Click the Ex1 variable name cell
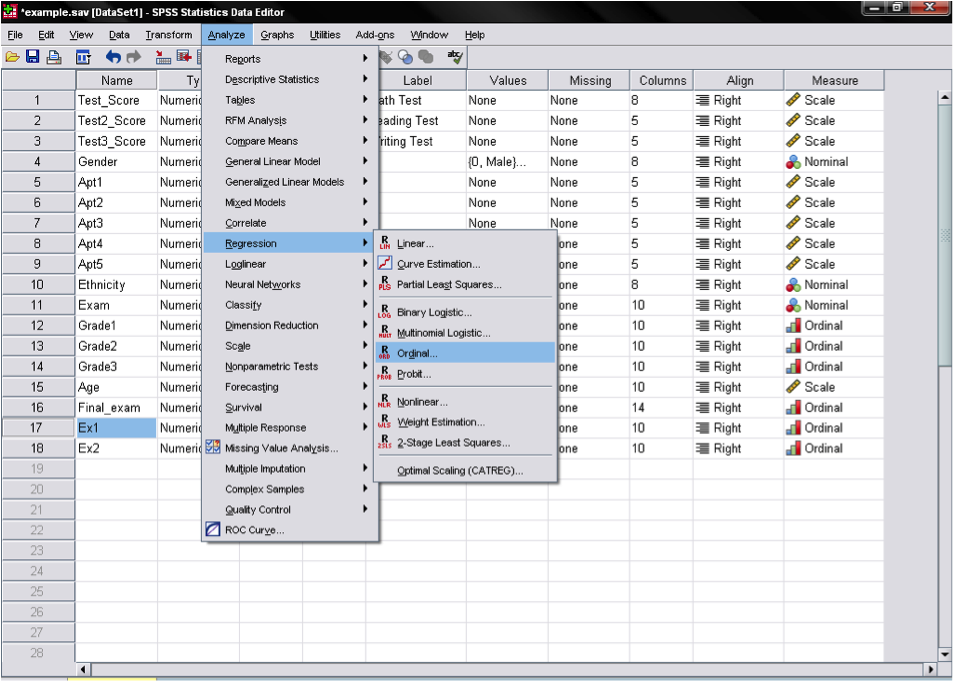This screenshot has height=681, width=953. [x=115, y=428]
